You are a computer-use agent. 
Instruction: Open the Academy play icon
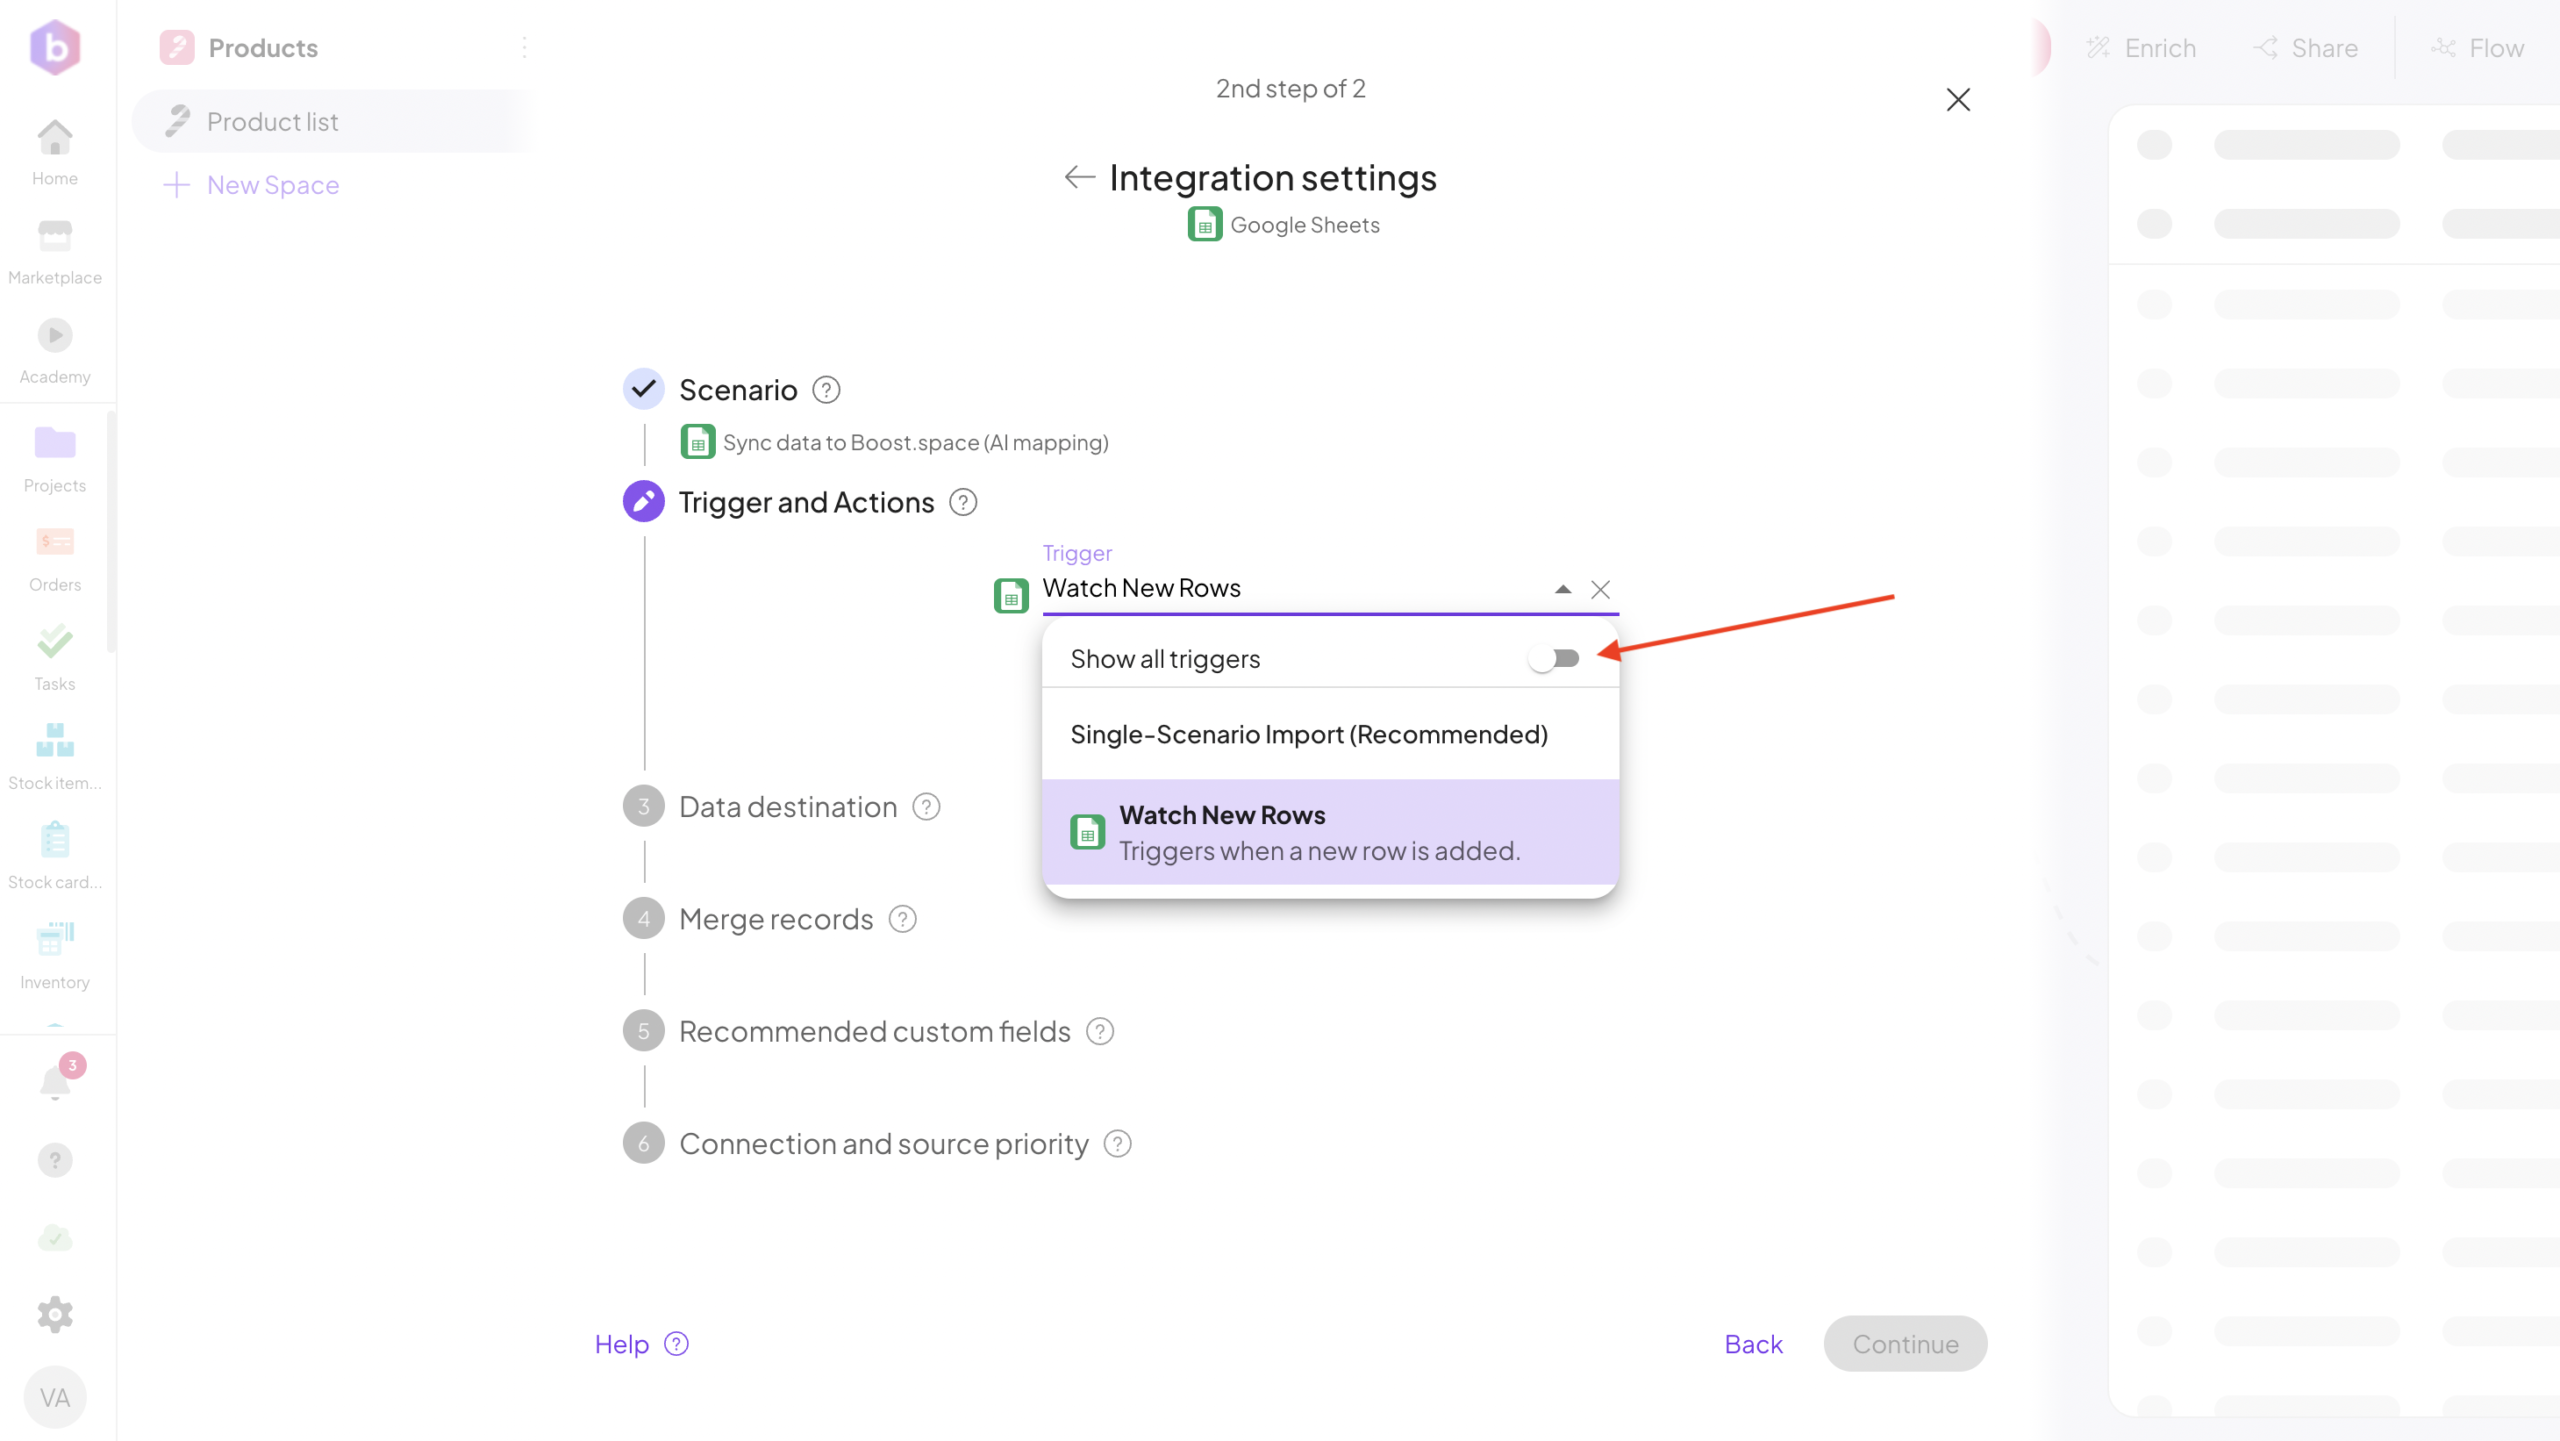pos(55,336)
